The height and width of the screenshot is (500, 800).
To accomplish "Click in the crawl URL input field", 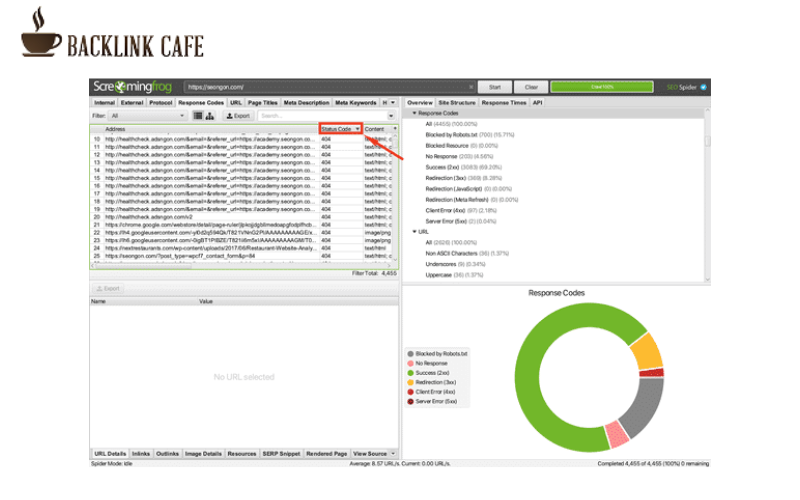I will [x=327, y=87].
